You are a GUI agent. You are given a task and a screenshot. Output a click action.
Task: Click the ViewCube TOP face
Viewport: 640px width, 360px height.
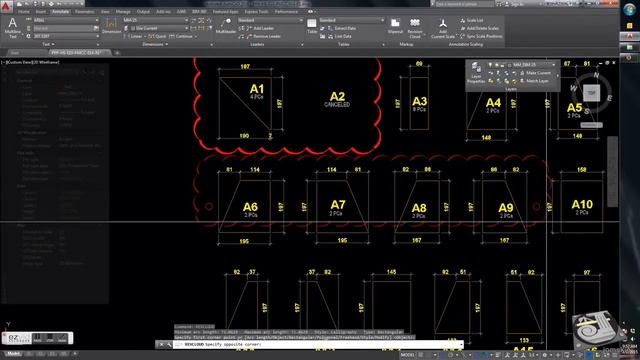point(591,93)
